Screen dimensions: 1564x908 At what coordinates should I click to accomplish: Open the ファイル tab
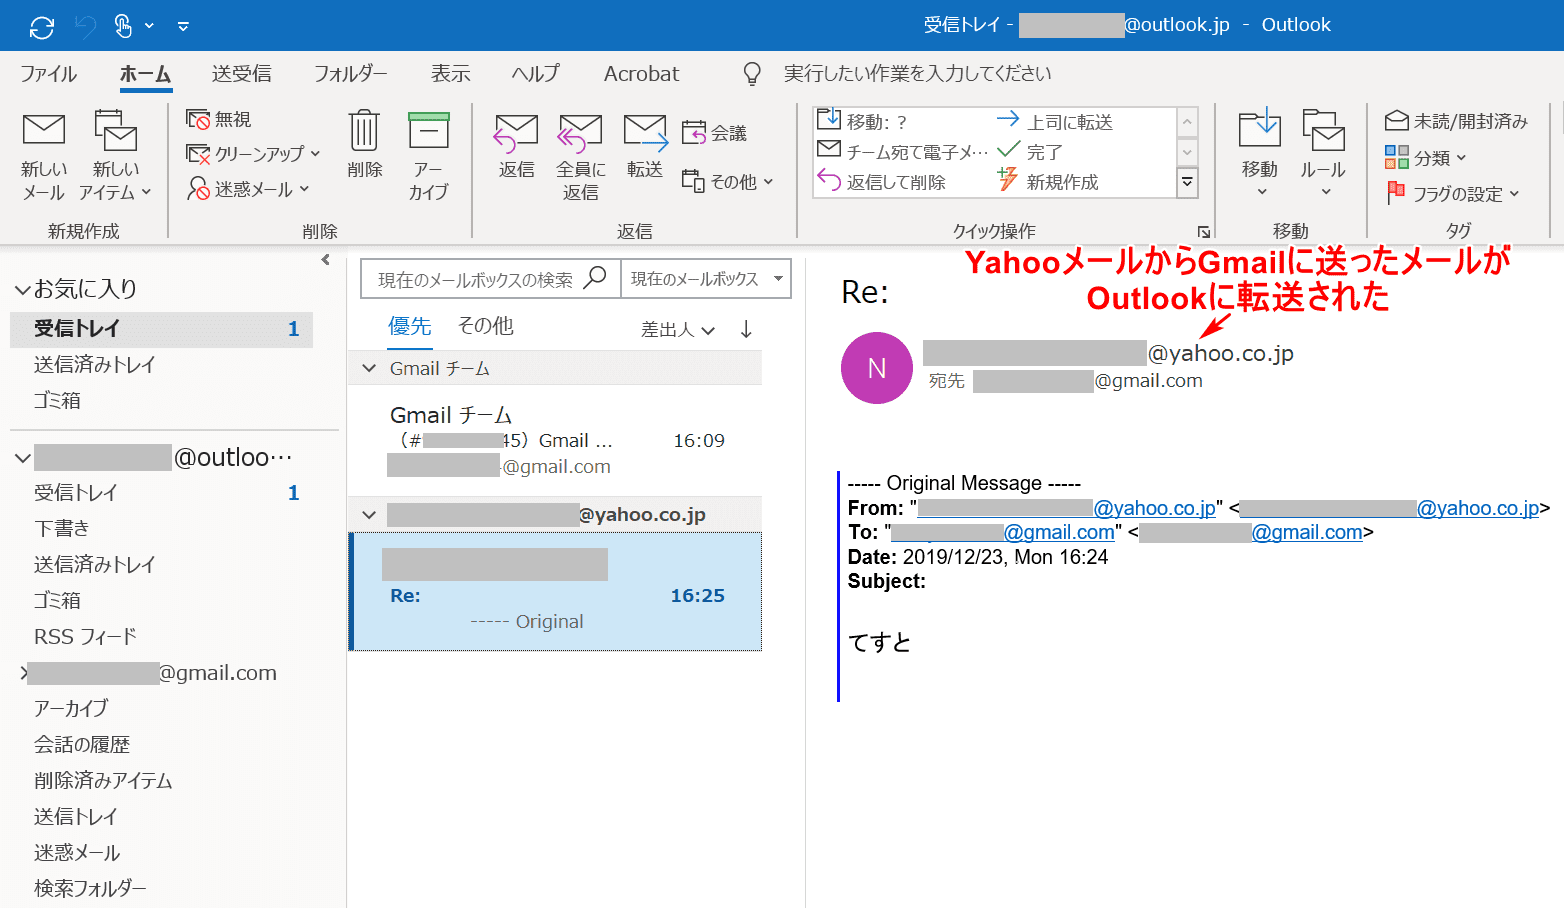coord(48,74)
